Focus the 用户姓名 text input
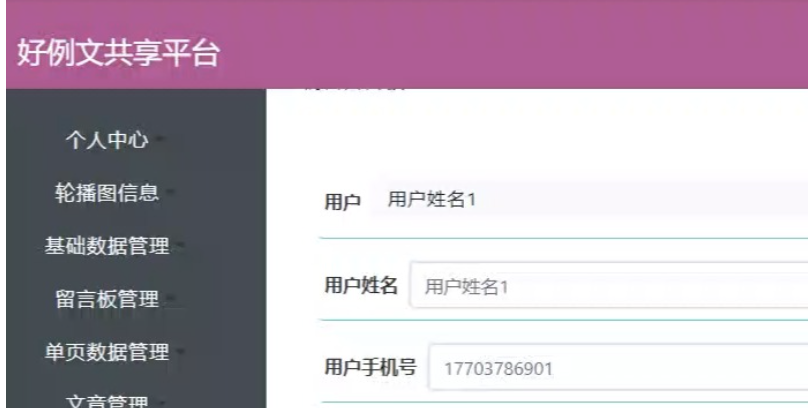 point(609,285)
